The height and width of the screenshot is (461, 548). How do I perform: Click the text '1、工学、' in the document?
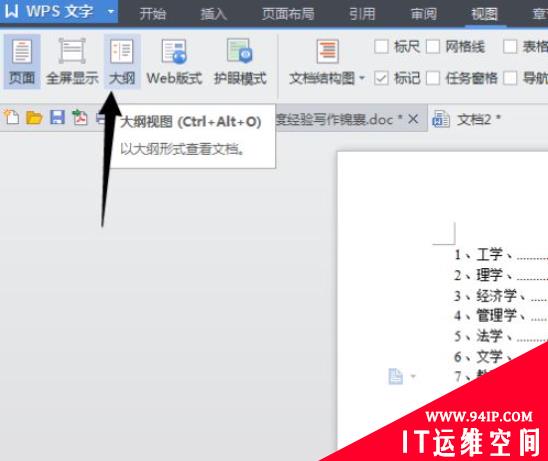[483, 254]
